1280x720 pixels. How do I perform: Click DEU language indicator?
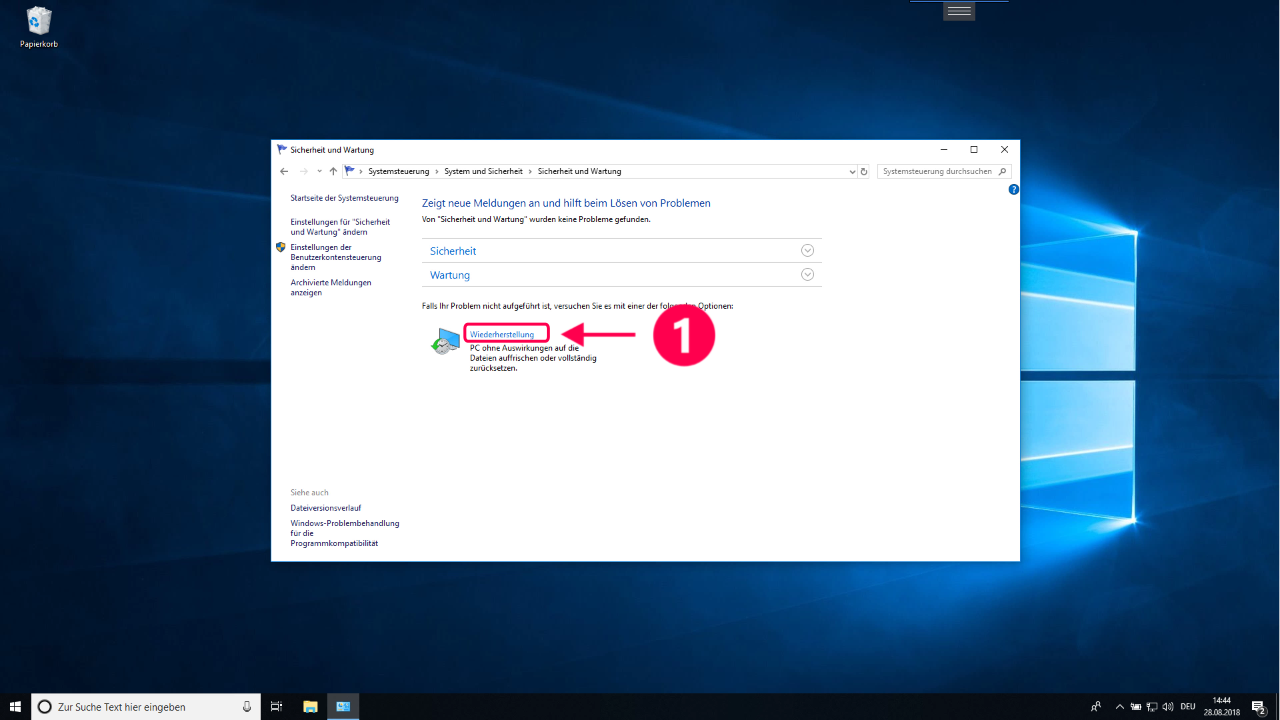pos(1188,706)
